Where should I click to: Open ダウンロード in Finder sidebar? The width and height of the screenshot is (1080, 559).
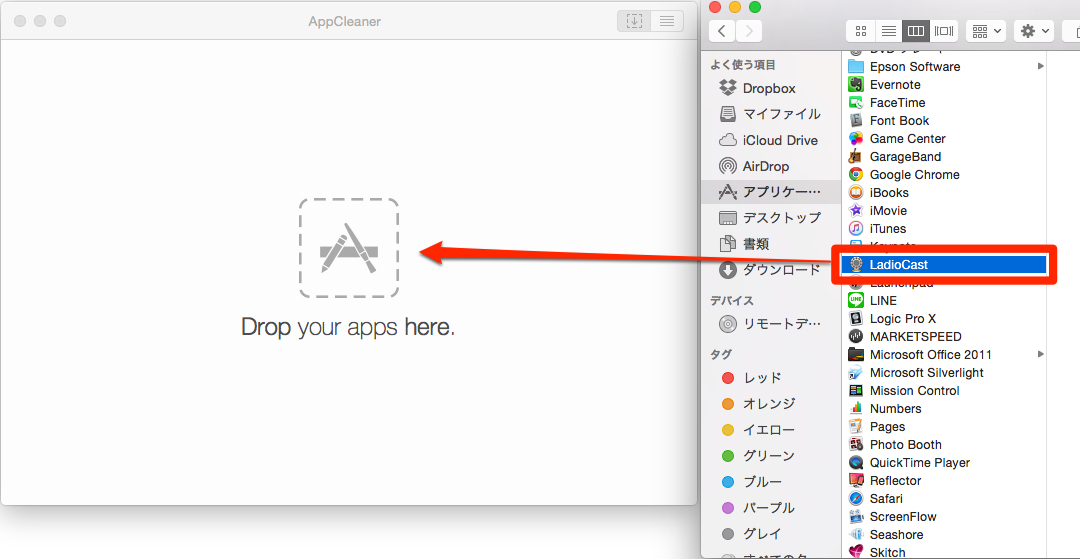770,270
